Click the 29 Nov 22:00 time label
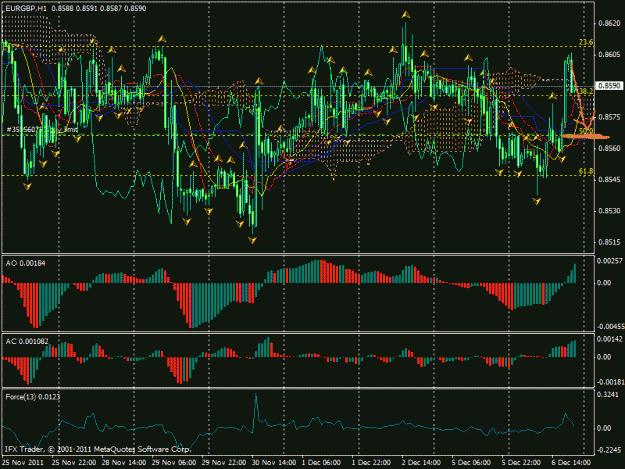 pyautogui.click(x=224, y=463)
